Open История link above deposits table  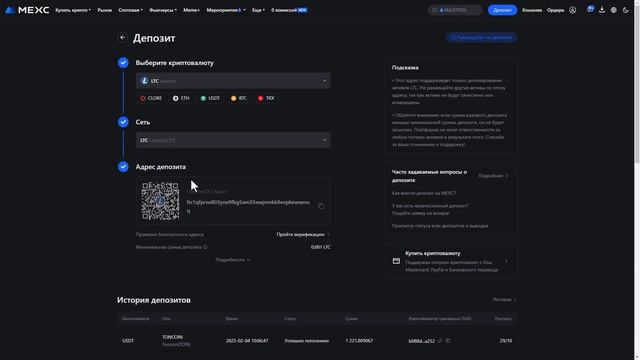504,299
